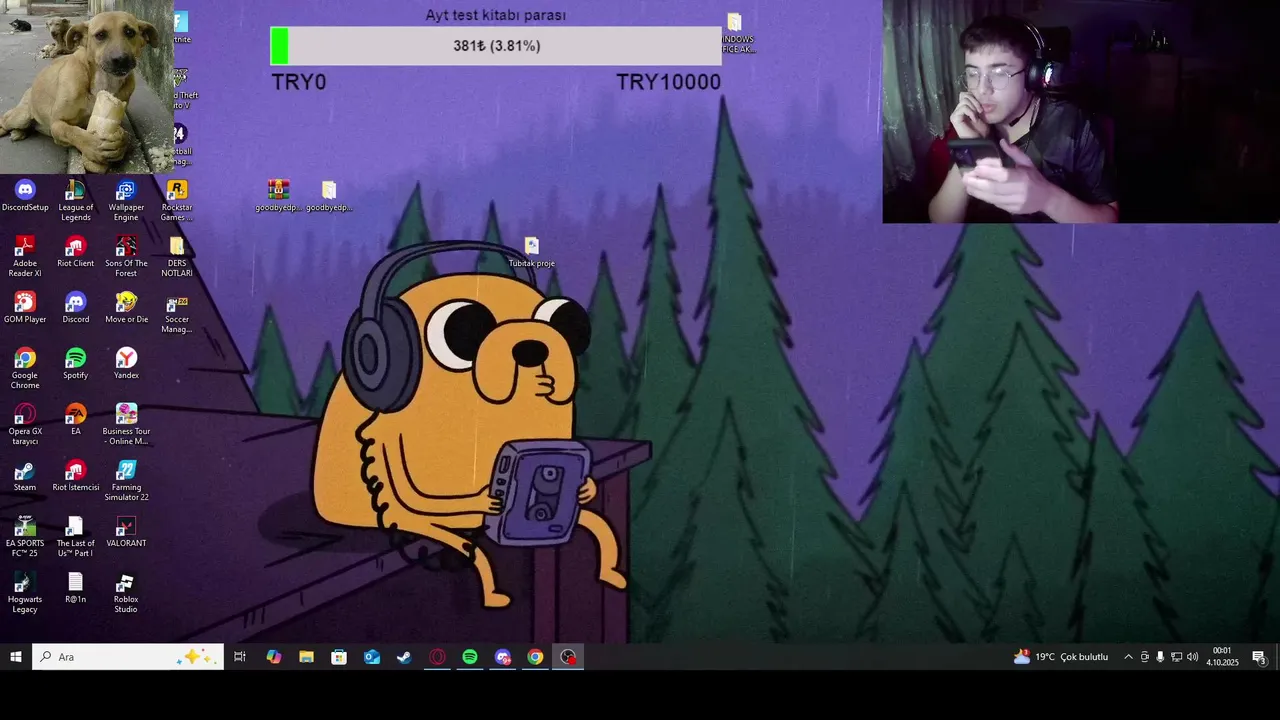Select Move or Die game icon
Image resolution: width=1280 pixels, height=720 pixels.
(x=126, y=307)
